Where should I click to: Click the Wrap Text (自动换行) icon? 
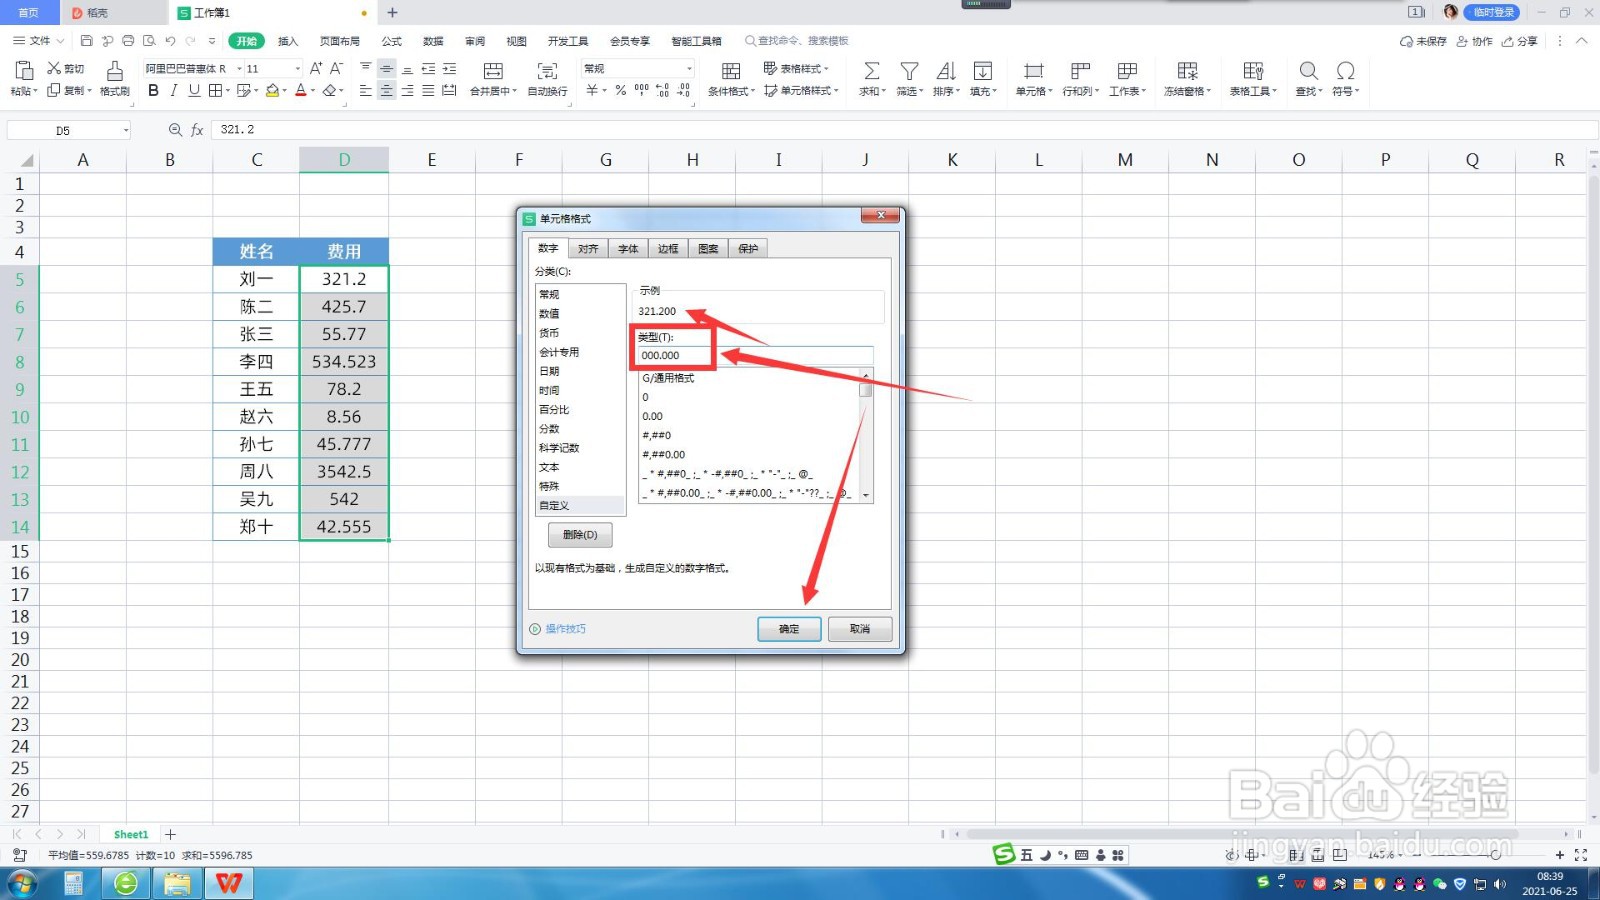click(x=547, y=70)
